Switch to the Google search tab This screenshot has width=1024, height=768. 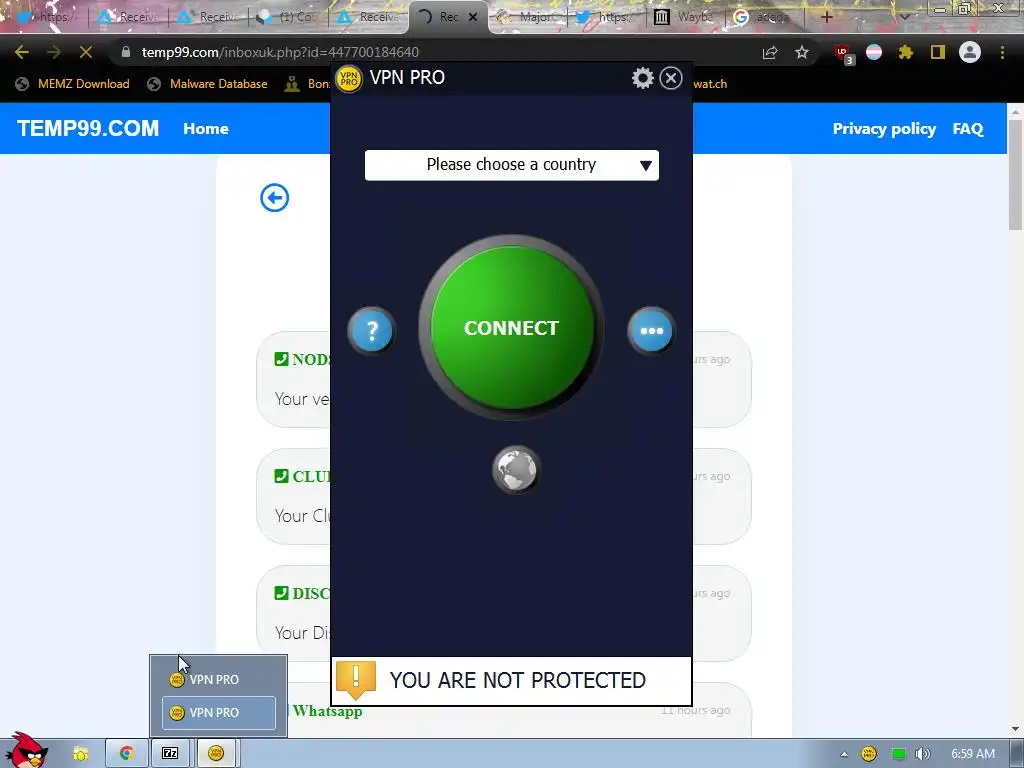[764, 17]
